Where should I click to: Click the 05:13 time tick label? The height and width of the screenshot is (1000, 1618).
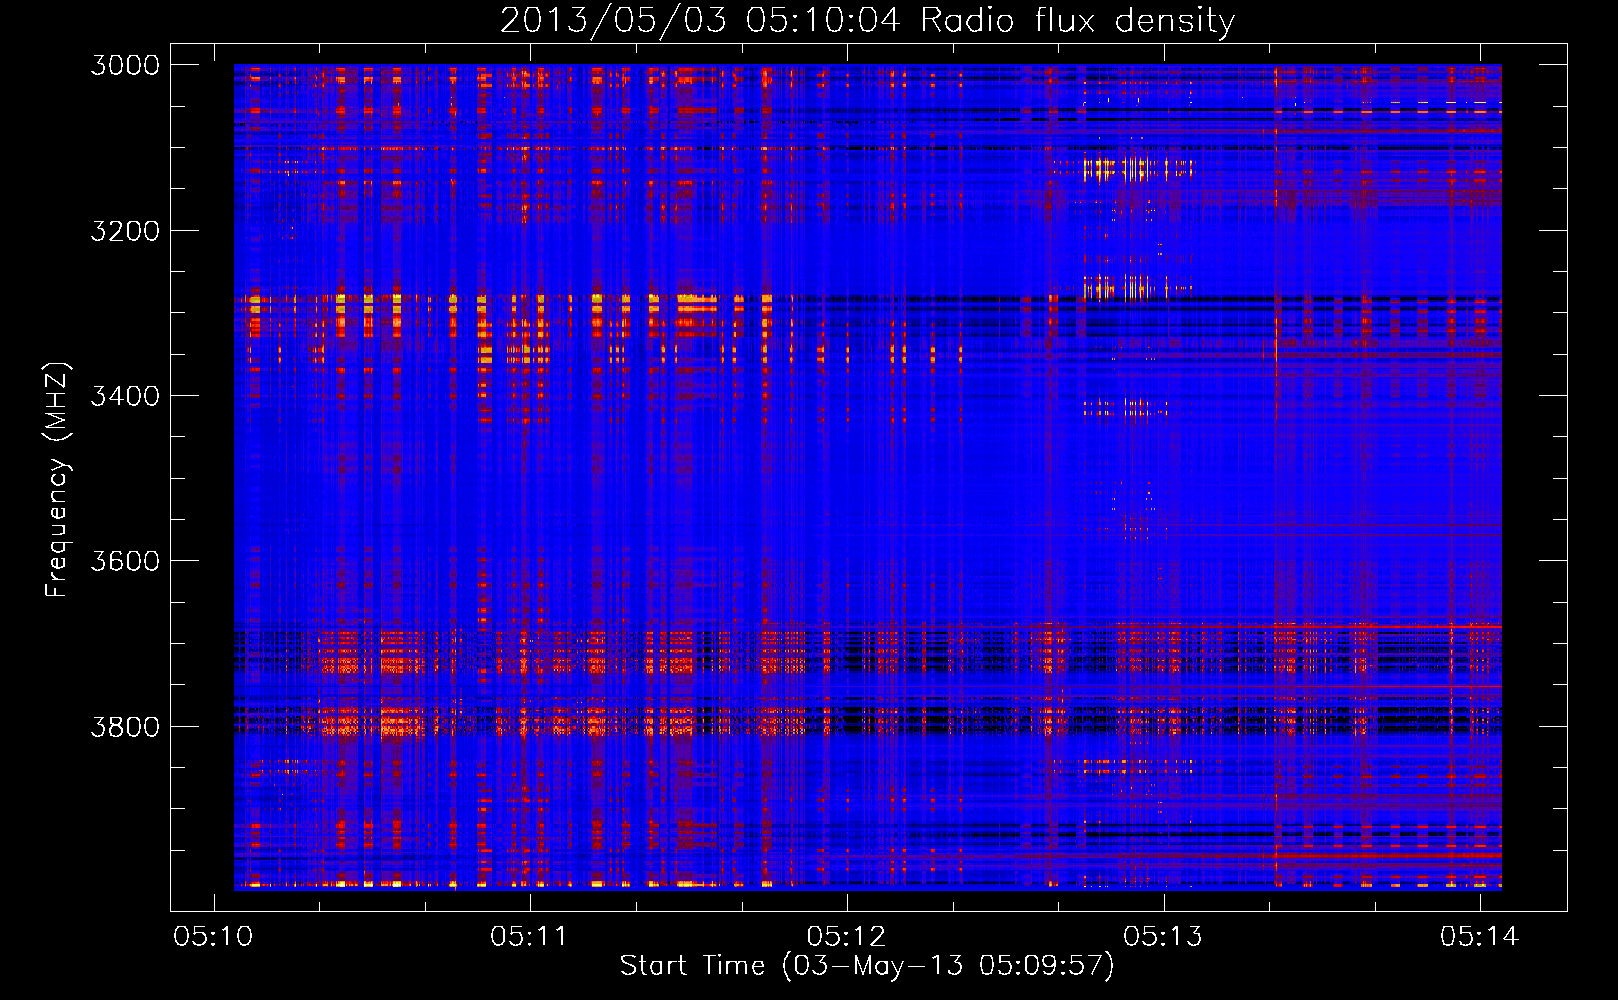[1163, 936]
